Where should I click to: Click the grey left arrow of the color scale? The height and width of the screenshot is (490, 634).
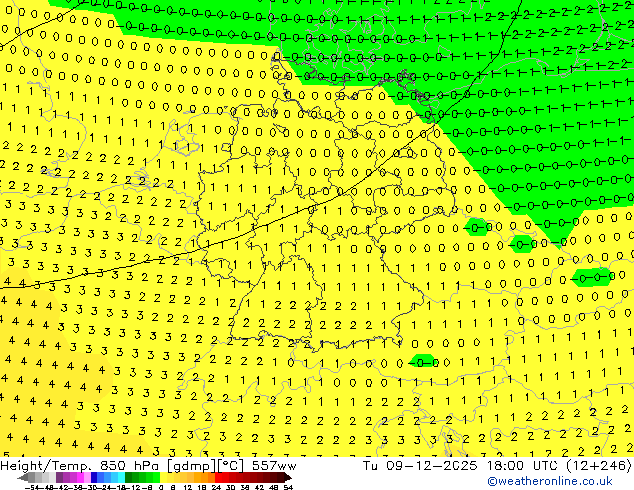click(23, 478)
